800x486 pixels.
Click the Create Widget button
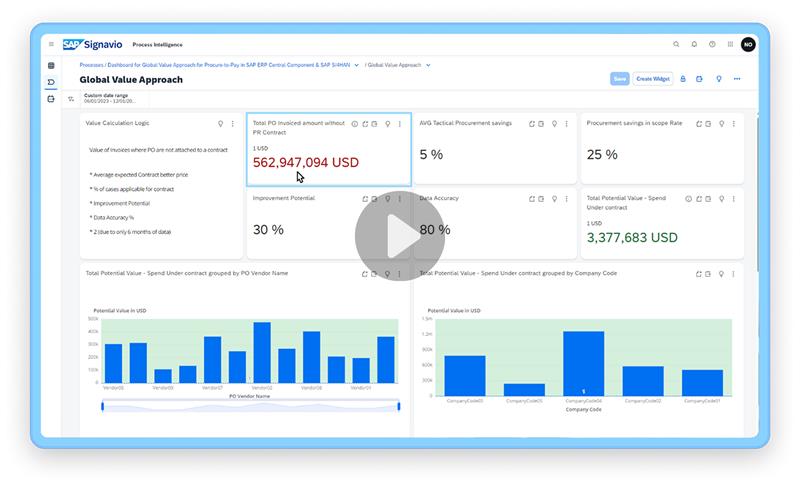653,78
